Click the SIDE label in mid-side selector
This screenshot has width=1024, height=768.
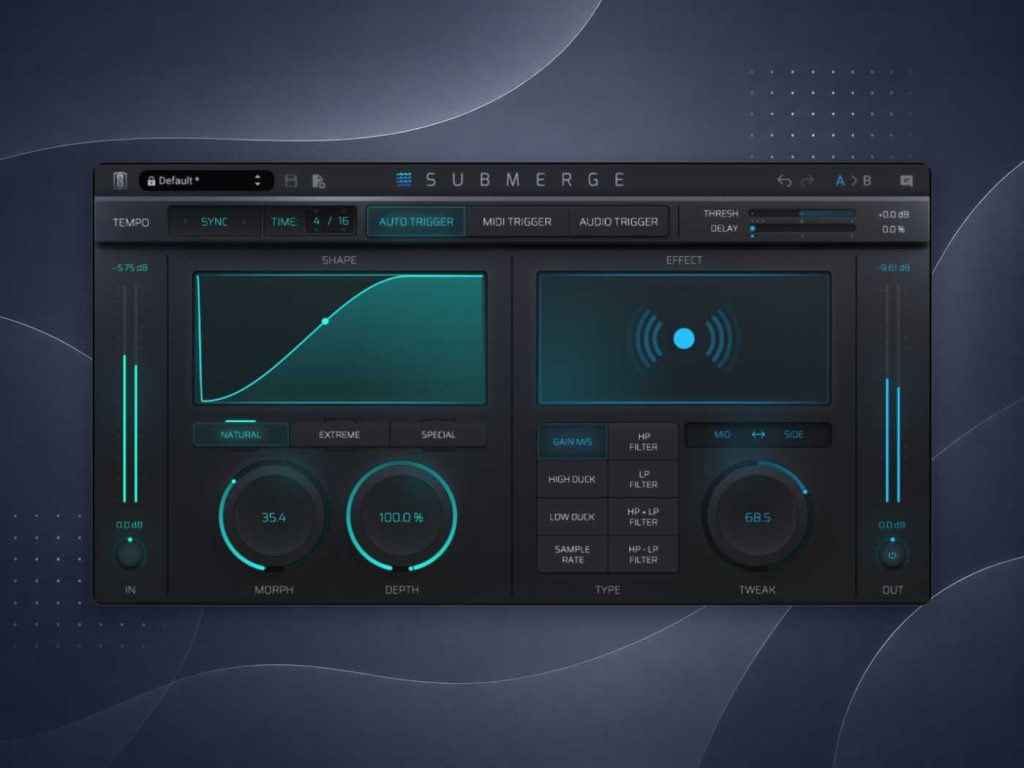793,434
